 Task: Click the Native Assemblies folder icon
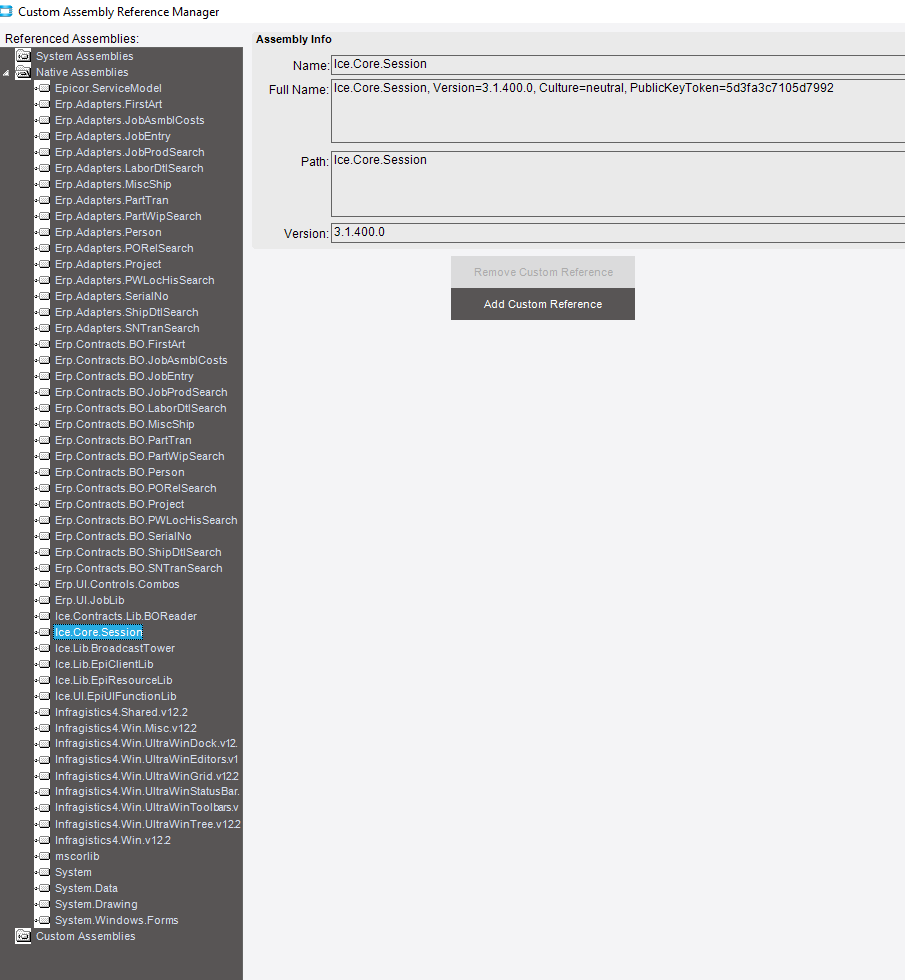[23, 72]
